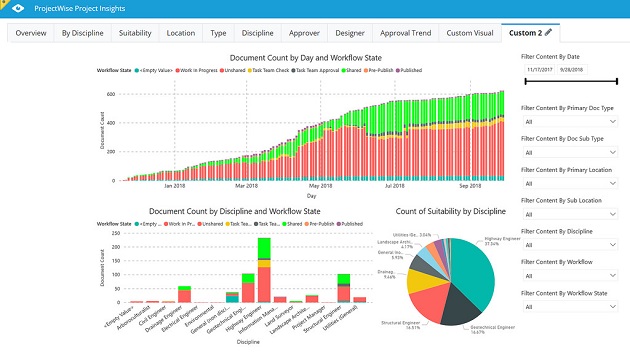Click the Pre-Publish legend swatch in top chart
The width and height of the screenshot is (630, 360).
click(366, 70)
